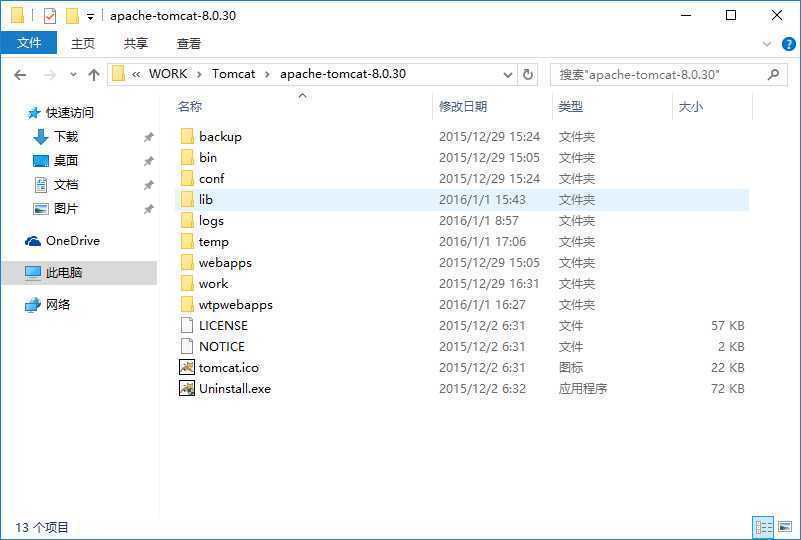Unpin 桌面 using its pin icon
Image resolution: width=801 pixels, height=540 pixels.
coord(149,161)
